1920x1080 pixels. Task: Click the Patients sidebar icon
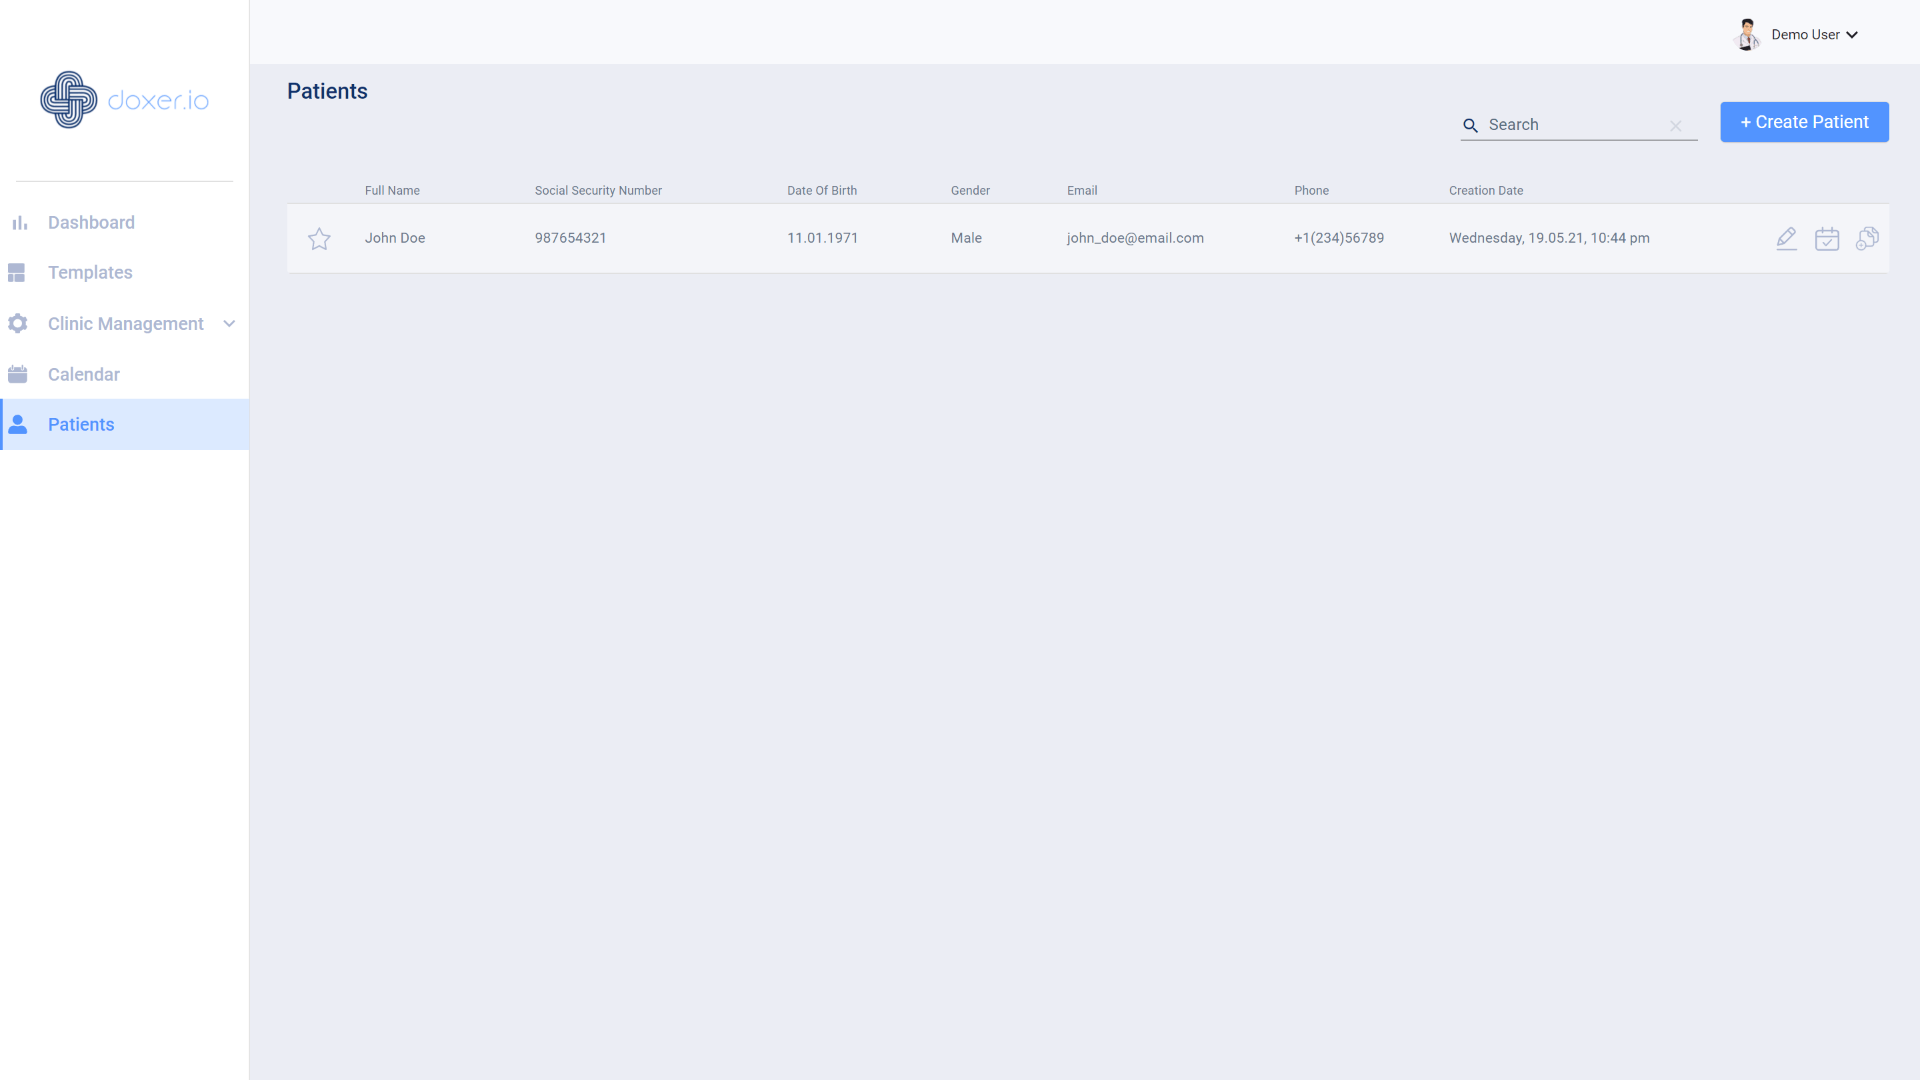(17, 423)
